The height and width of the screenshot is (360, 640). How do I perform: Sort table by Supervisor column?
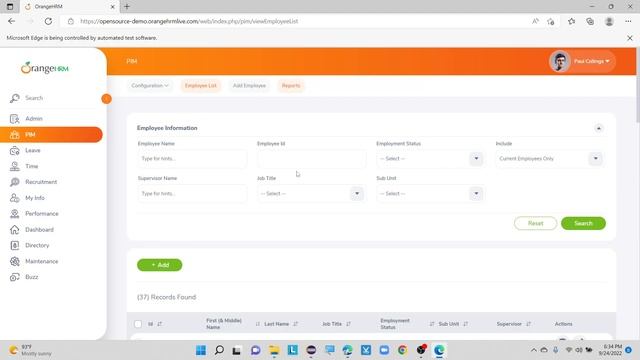tap(529, 324)
